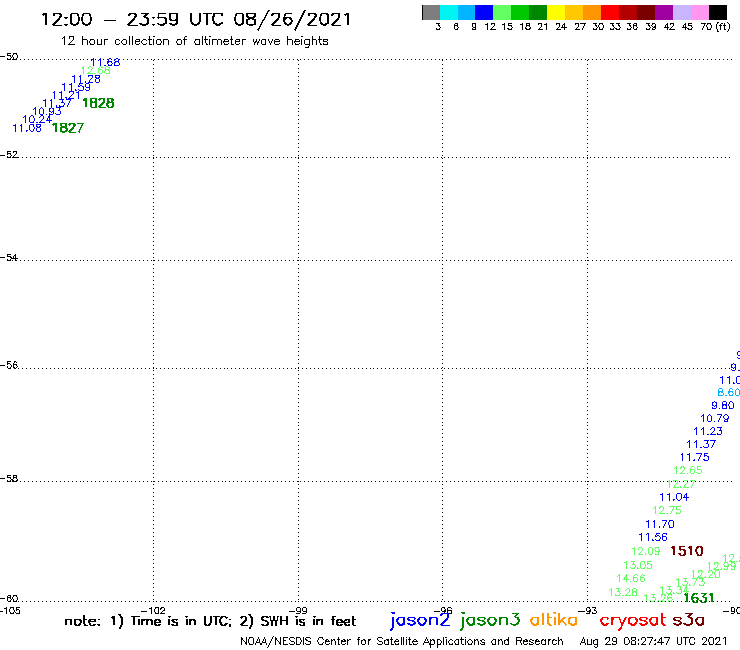Click the jason2 satellite label
The width and height of the screenshot is (740, 650).
coord(420,620)
